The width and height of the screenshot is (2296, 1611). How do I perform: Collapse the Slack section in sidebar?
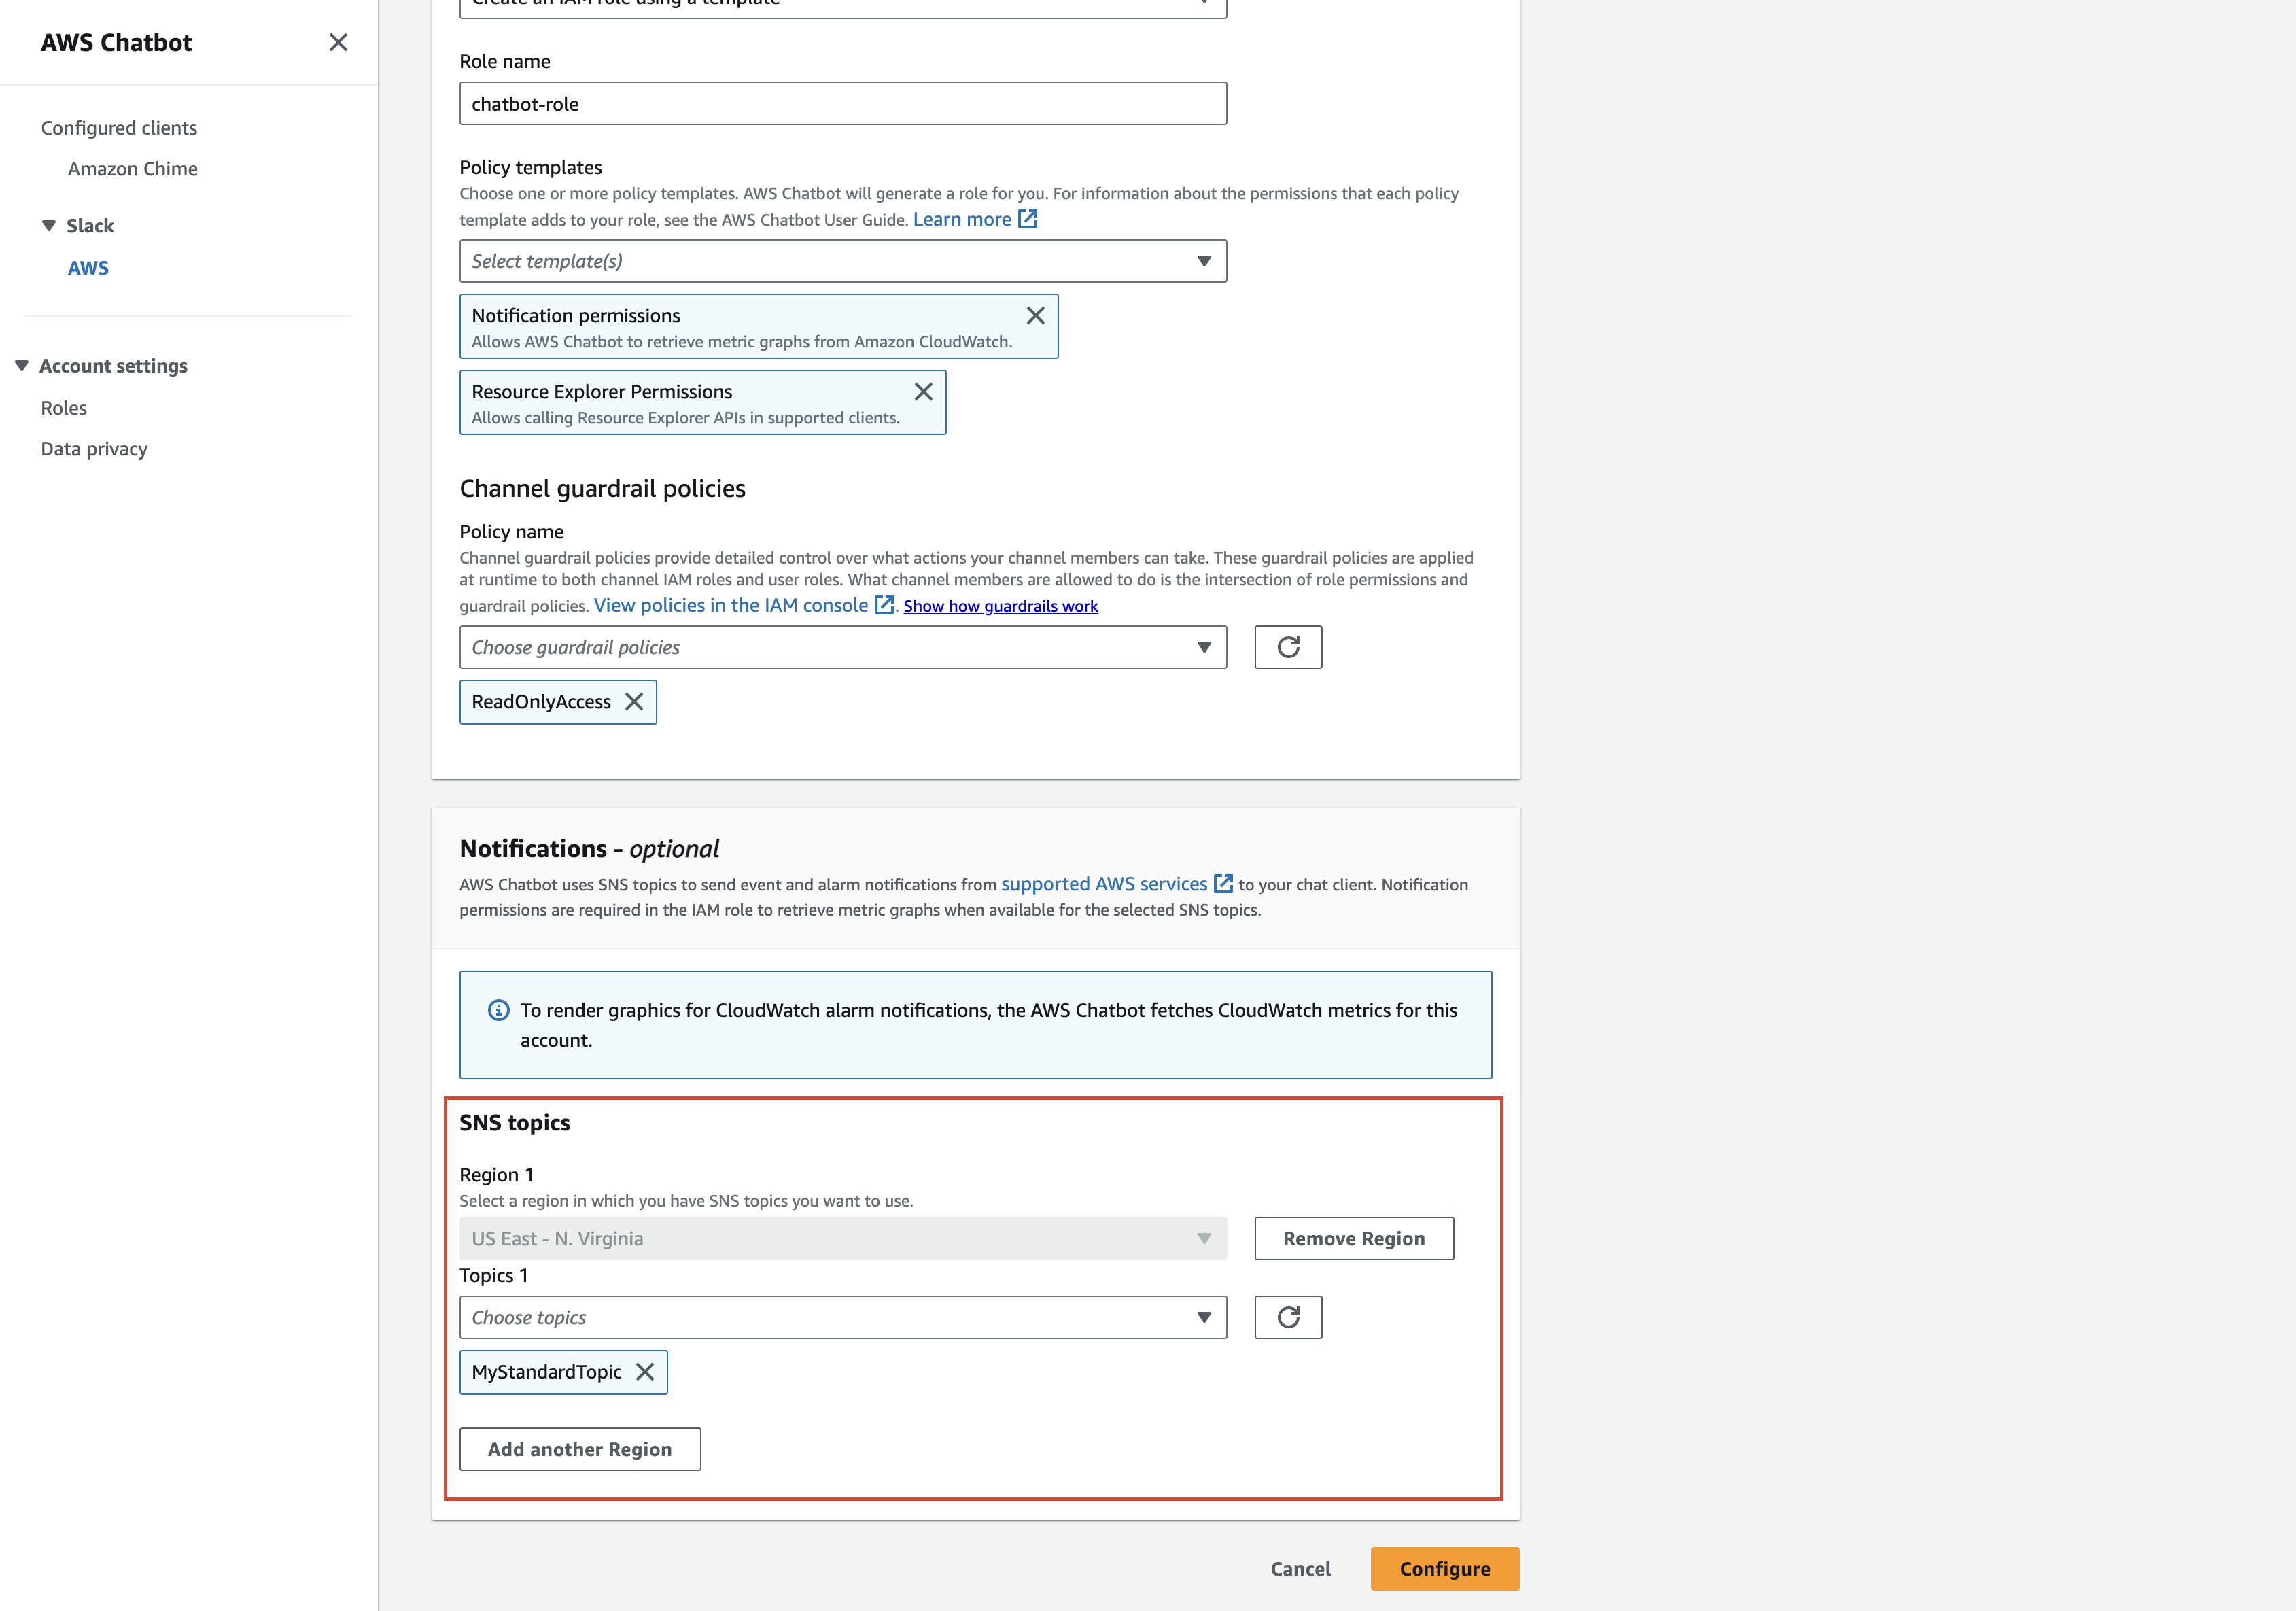[x=49, y=226]
